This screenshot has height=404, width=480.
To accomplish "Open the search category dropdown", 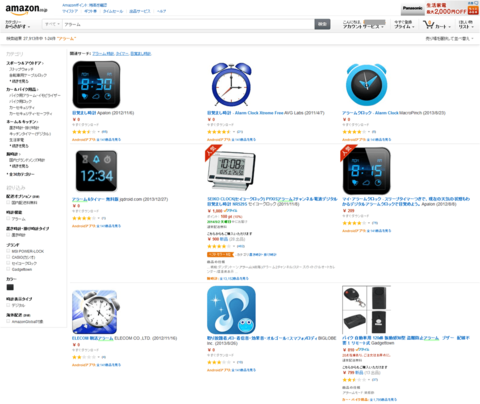I will click(x=52, y=24).
